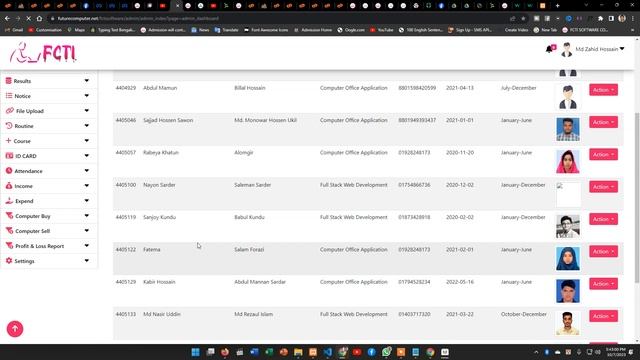The height and width of the screenshot is (360, 640).
Task: Click the Computer Buy icon
Action: click(9, 216)
